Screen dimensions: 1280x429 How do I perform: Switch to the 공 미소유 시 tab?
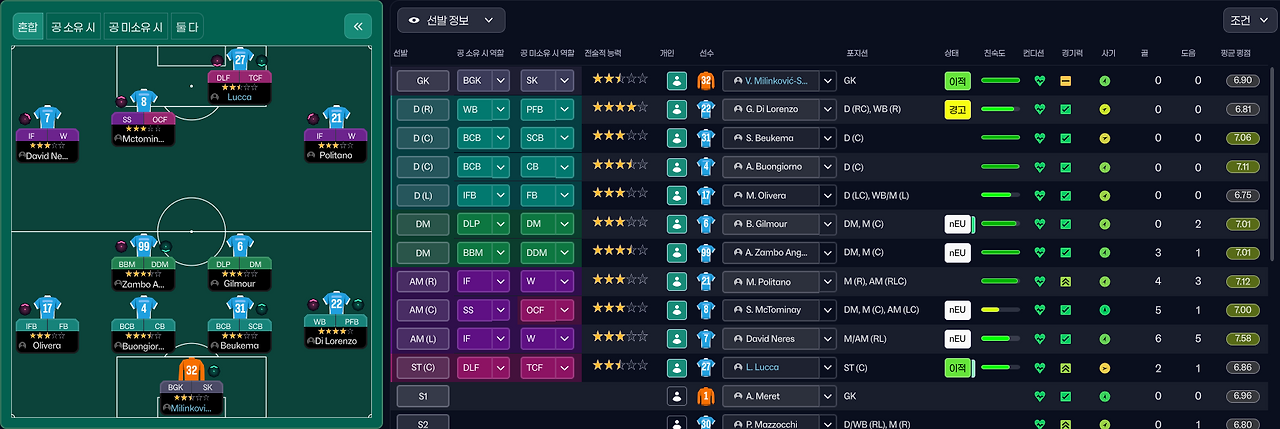tap(134, 27)
